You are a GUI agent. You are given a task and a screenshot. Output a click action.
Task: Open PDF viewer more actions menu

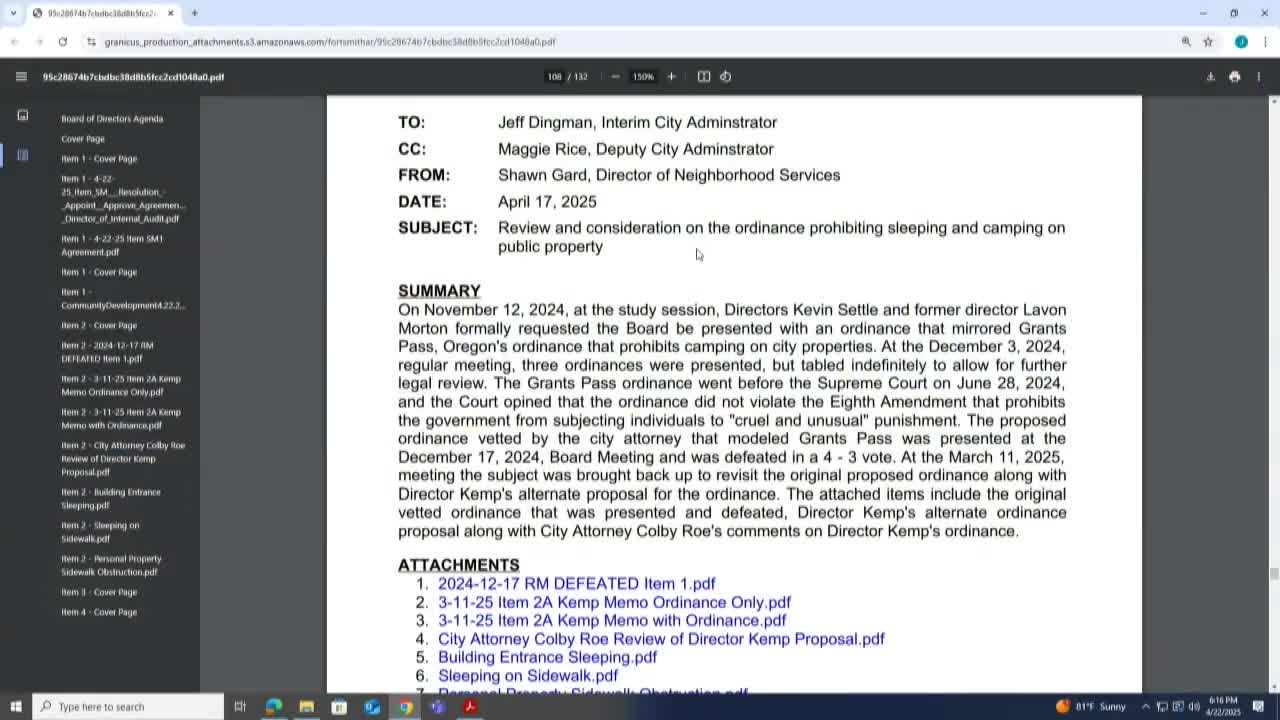coord(1259,77)
